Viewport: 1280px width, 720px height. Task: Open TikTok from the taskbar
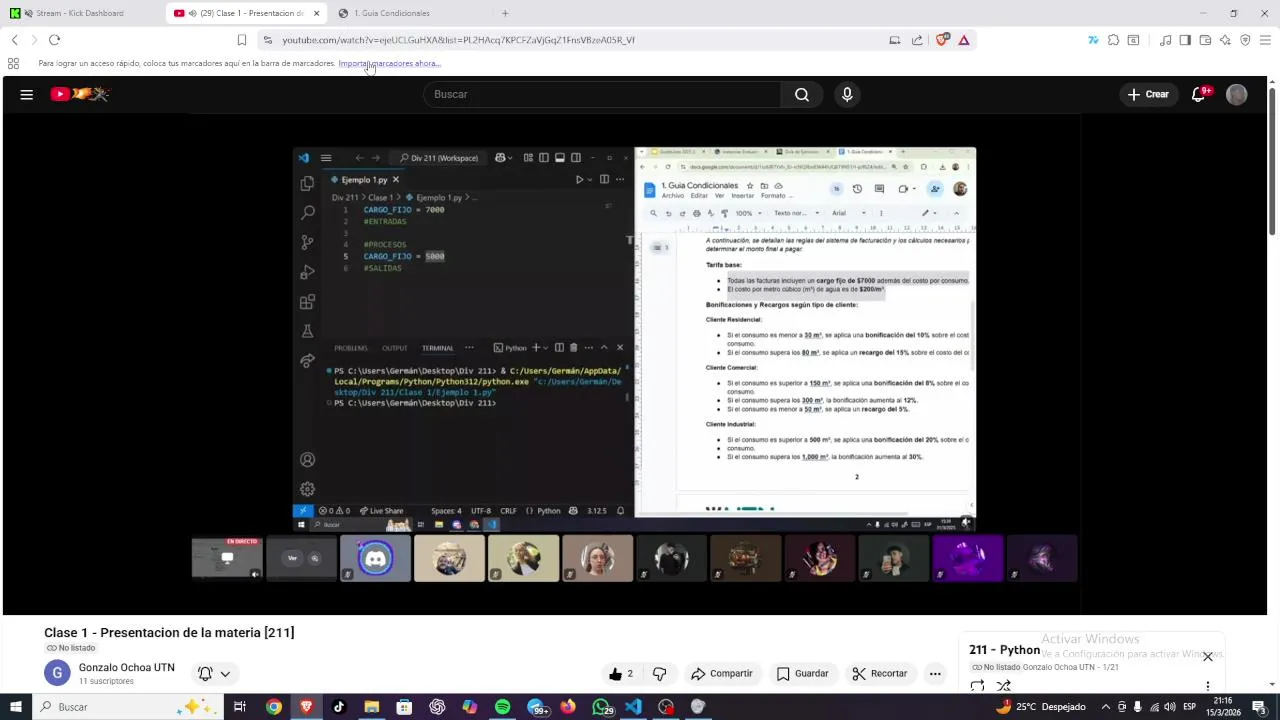(x=339, y=707)
